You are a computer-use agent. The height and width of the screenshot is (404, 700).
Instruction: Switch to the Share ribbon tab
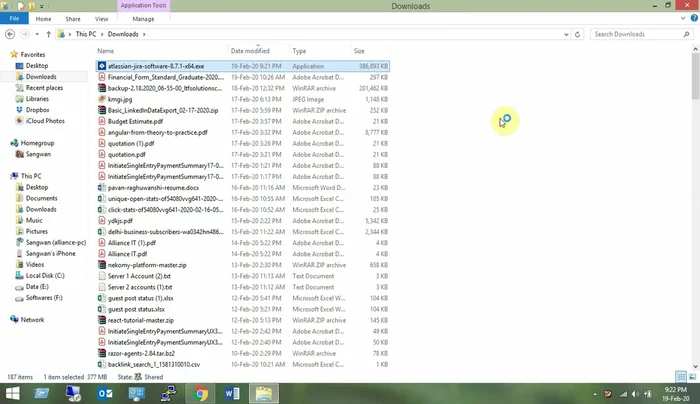[73, 19]
